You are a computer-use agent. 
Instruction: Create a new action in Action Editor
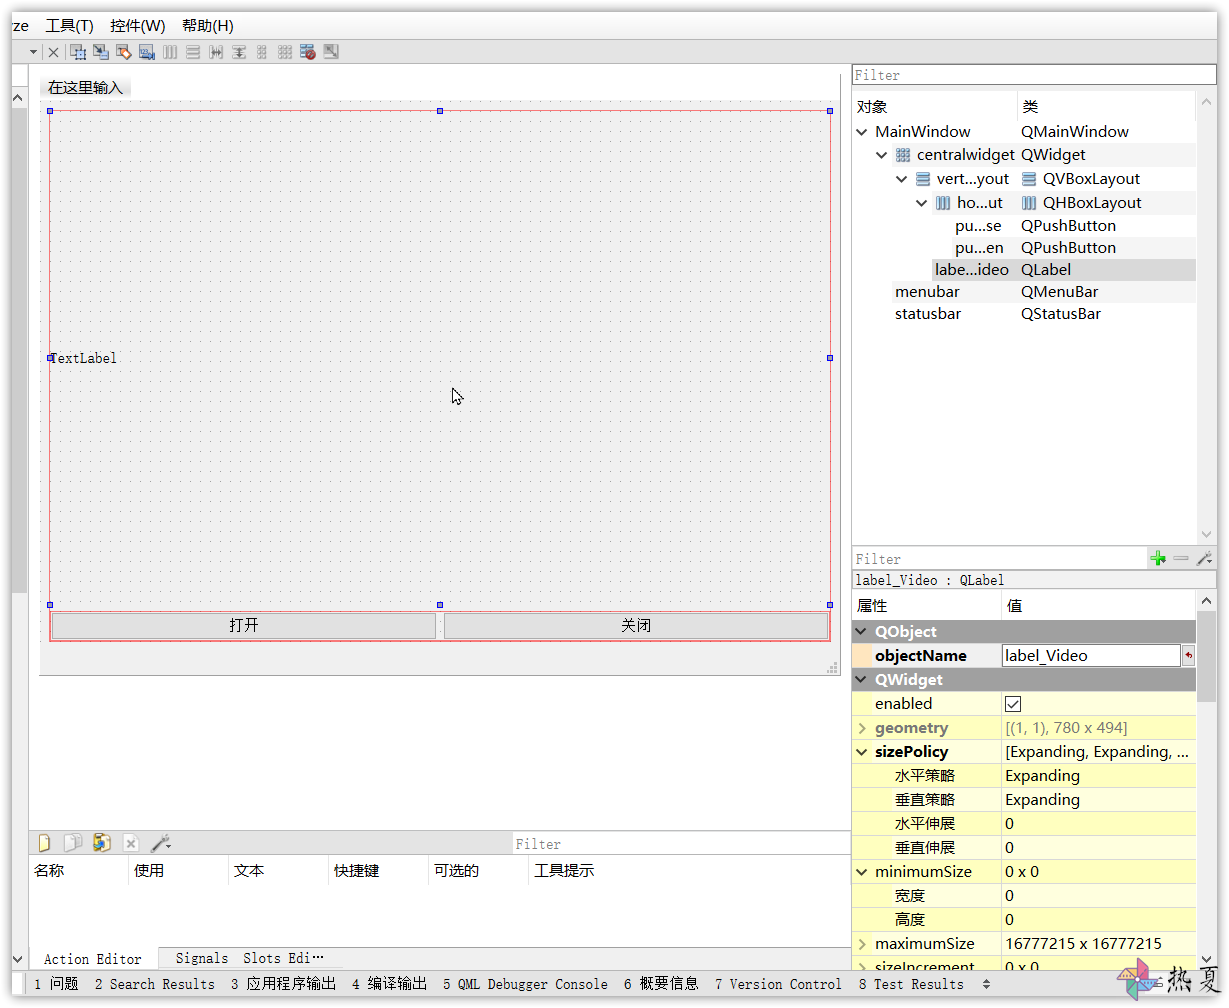44,843
